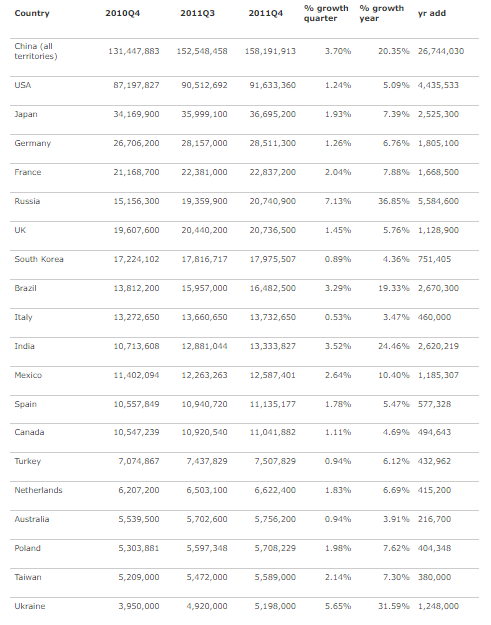The height and width of the screenshot is (625, 491).
Task: Click the 2011Q3 column header
Action: pos(197,13)
